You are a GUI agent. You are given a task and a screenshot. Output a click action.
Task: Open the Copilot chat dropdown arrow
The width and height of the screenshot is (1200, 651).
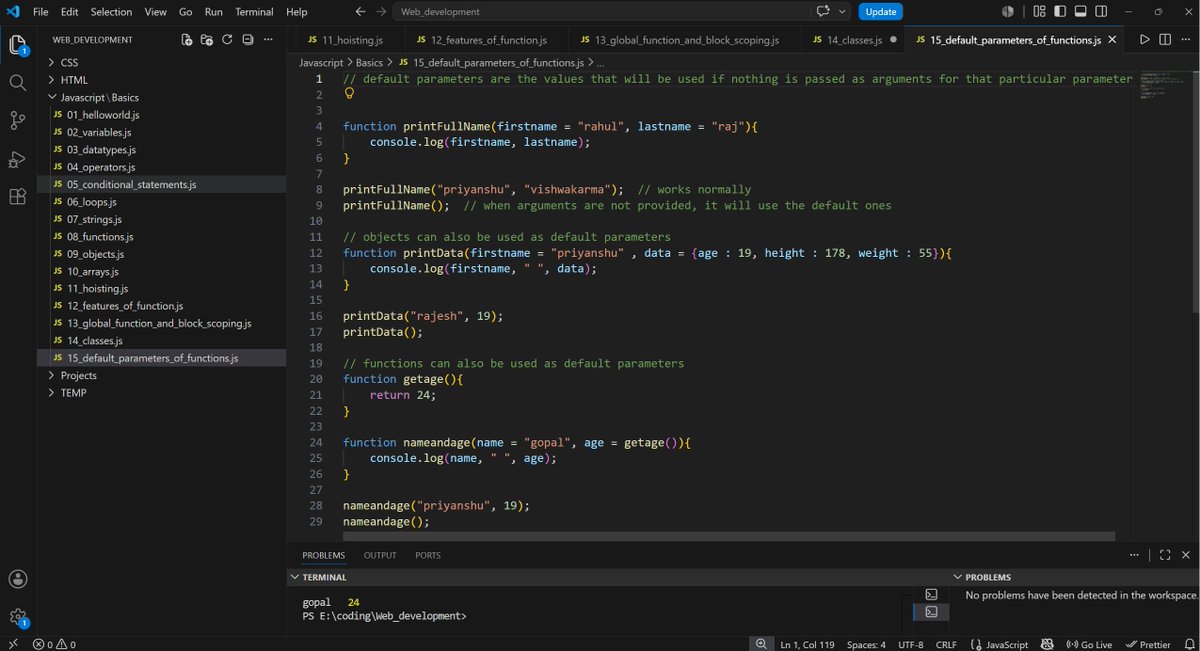pos(842,12)
